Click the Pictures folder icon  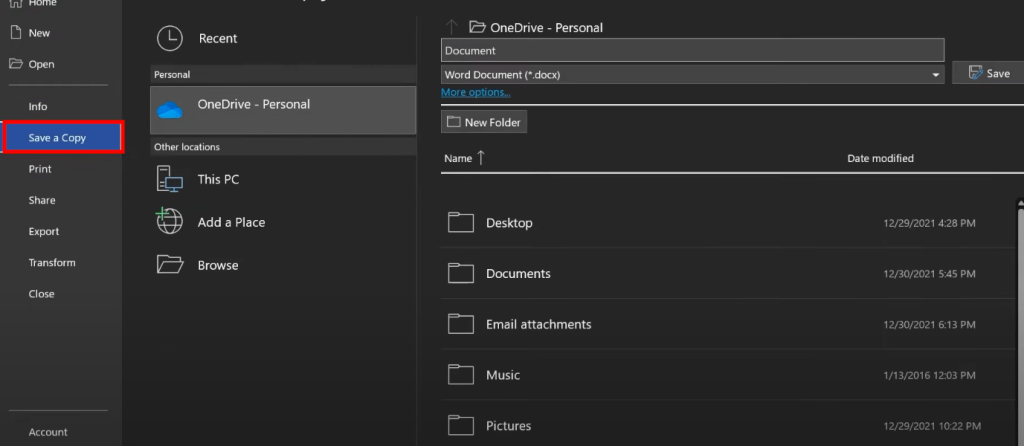click(x=460, y=426)
